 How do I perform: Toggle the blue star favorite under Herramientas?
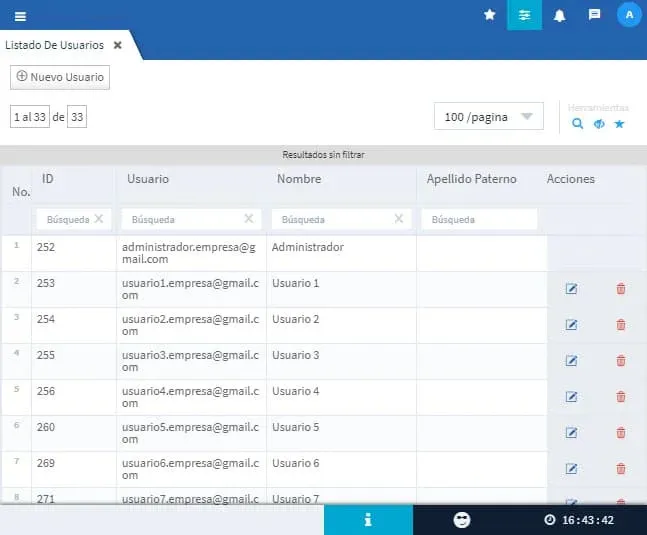[x=619, y=124]
